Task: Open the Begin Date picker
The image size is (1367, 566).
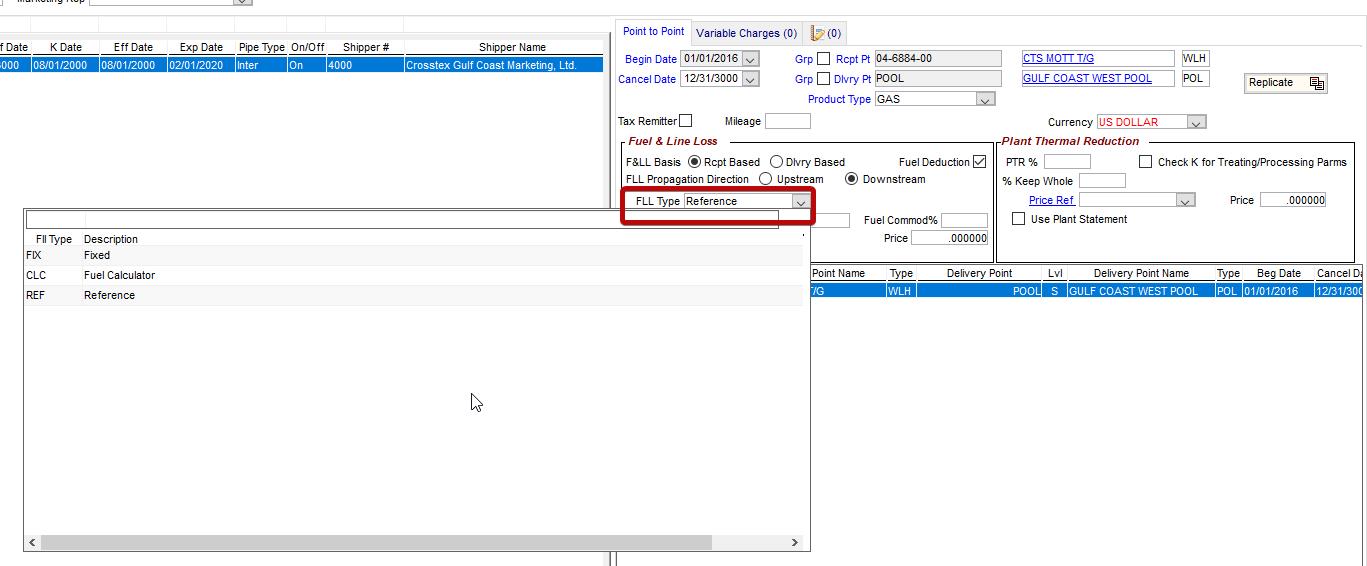Action: click(x=750, y=59)
